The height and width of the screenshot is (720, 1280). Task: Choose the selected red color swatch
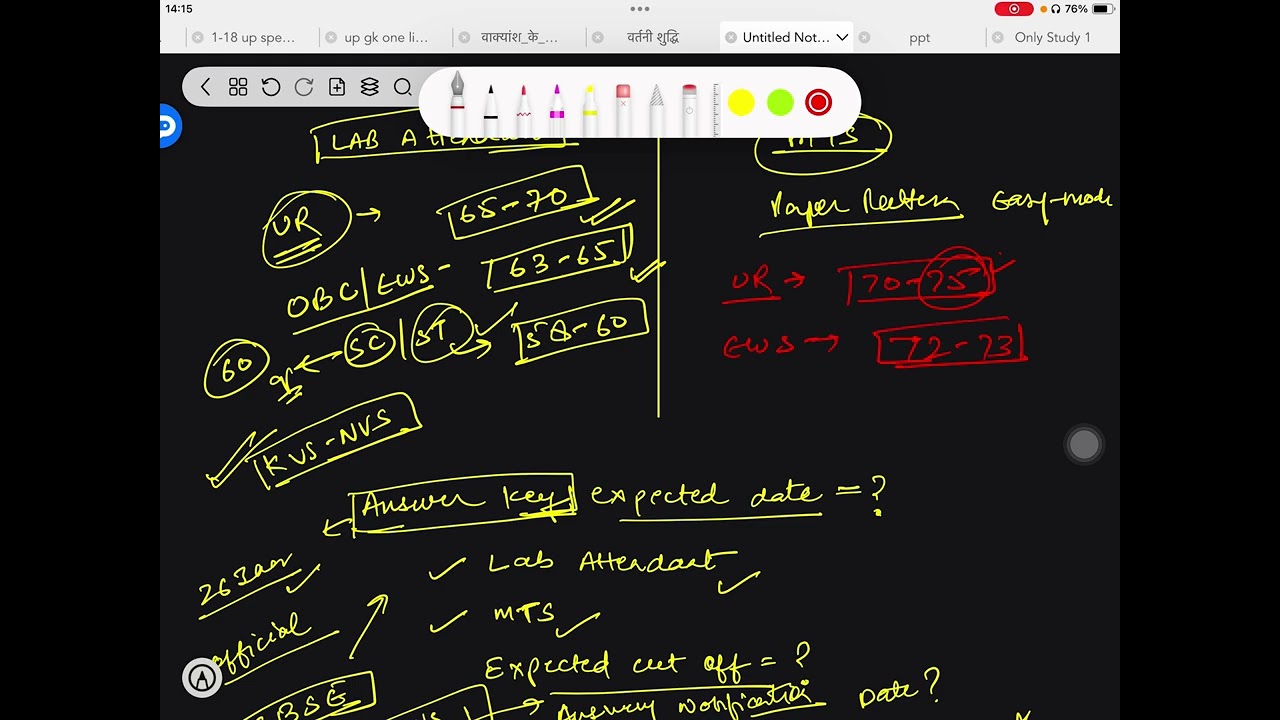[x=818, y=102]
